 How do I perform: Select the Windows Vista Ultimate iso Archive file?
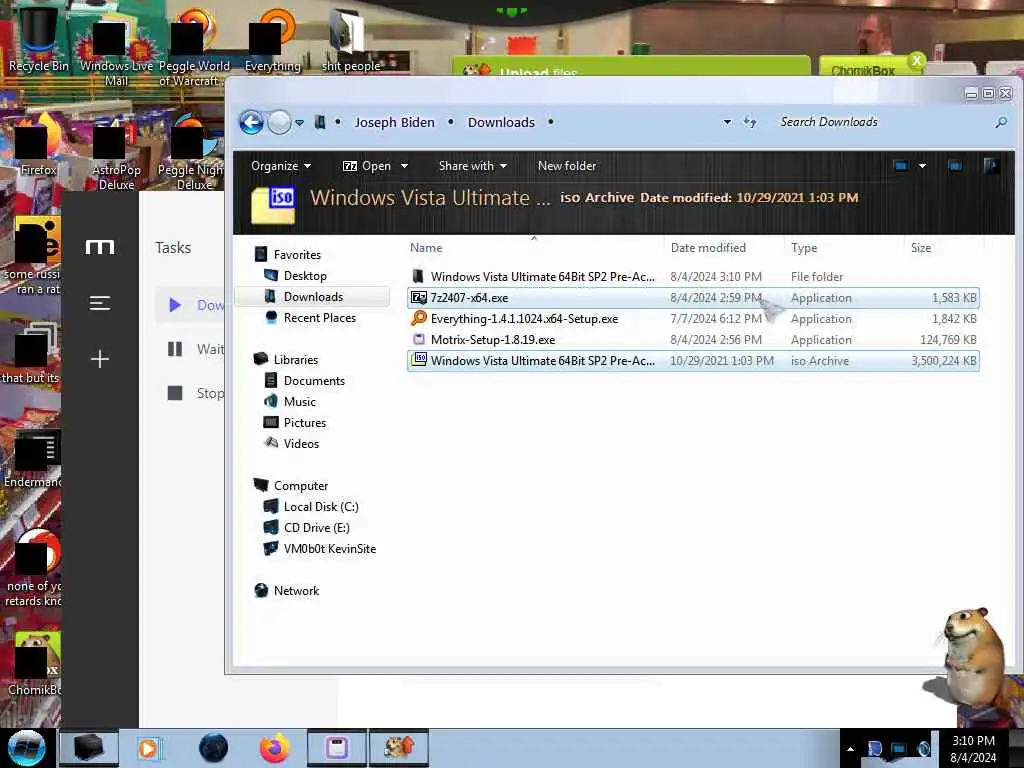[x=693, y=360]
